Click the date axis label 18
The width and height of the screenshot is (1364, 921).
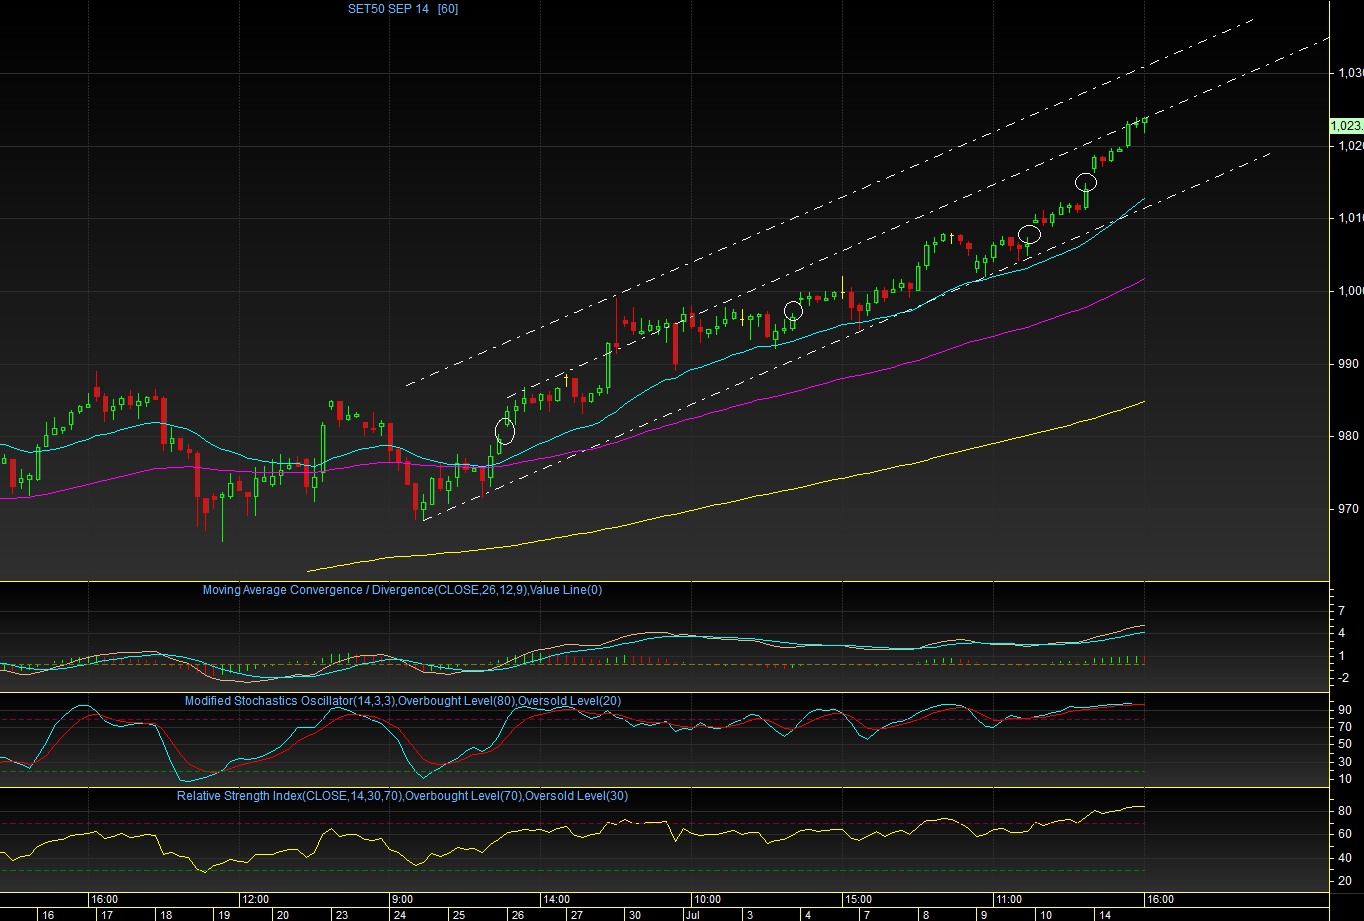click(x=166, y=915)
